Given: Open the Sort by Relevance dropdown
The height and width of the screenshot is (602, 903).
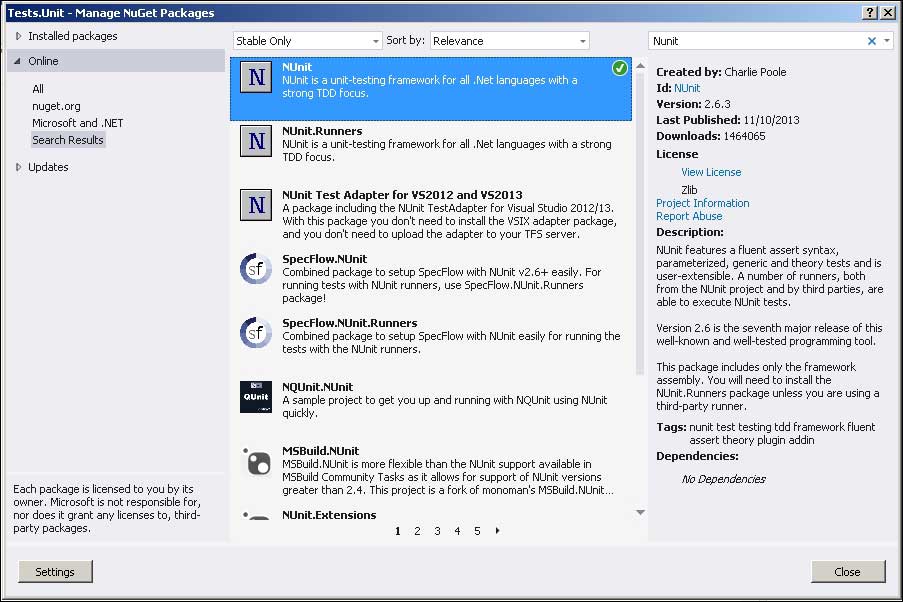Looking at the screenshot, I should click(510, 41).
